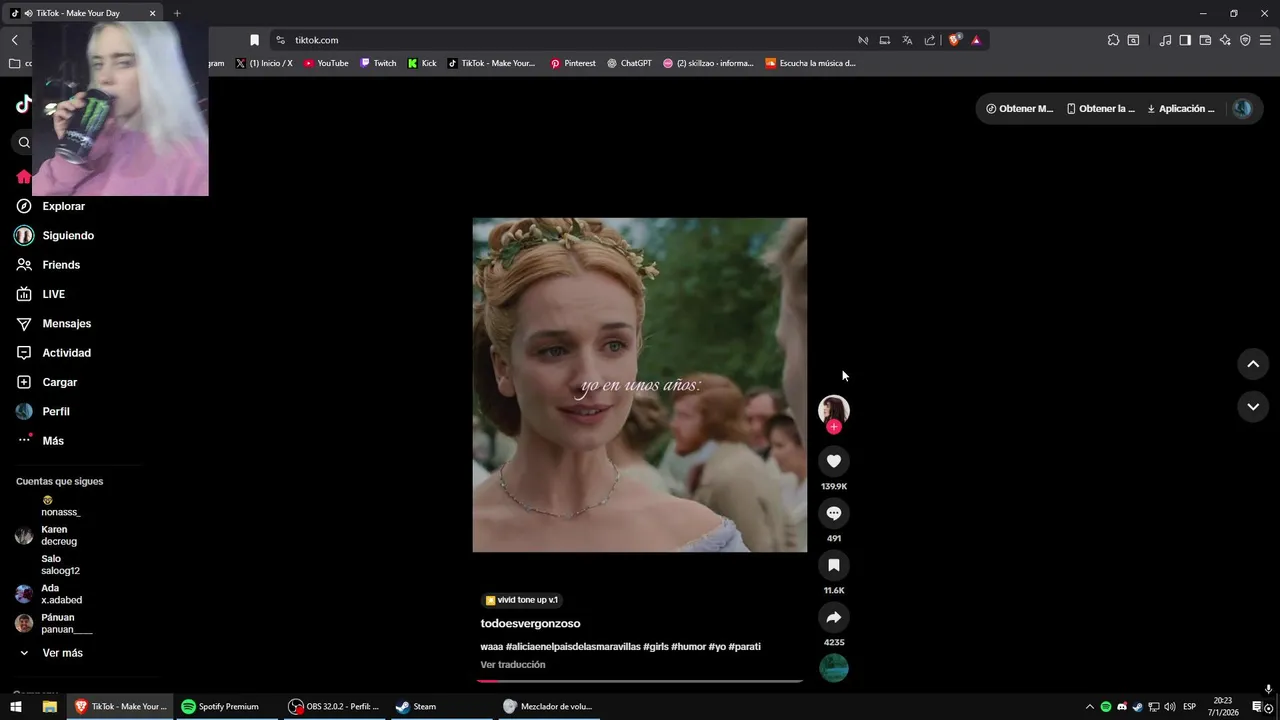Go to previous video with up chevron
Screen dimensions: 1280x720
click(x=1253, y=364)
